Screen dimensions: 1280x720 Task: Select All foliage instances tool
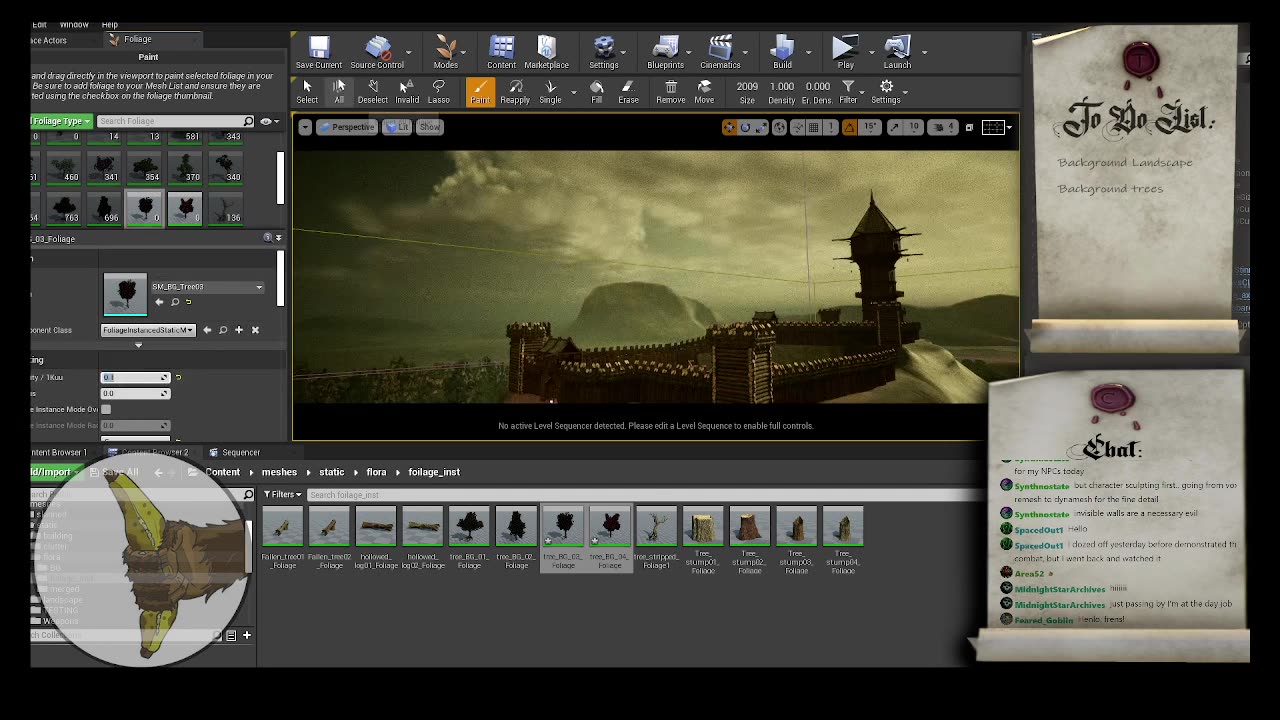[x=339, y=92]
